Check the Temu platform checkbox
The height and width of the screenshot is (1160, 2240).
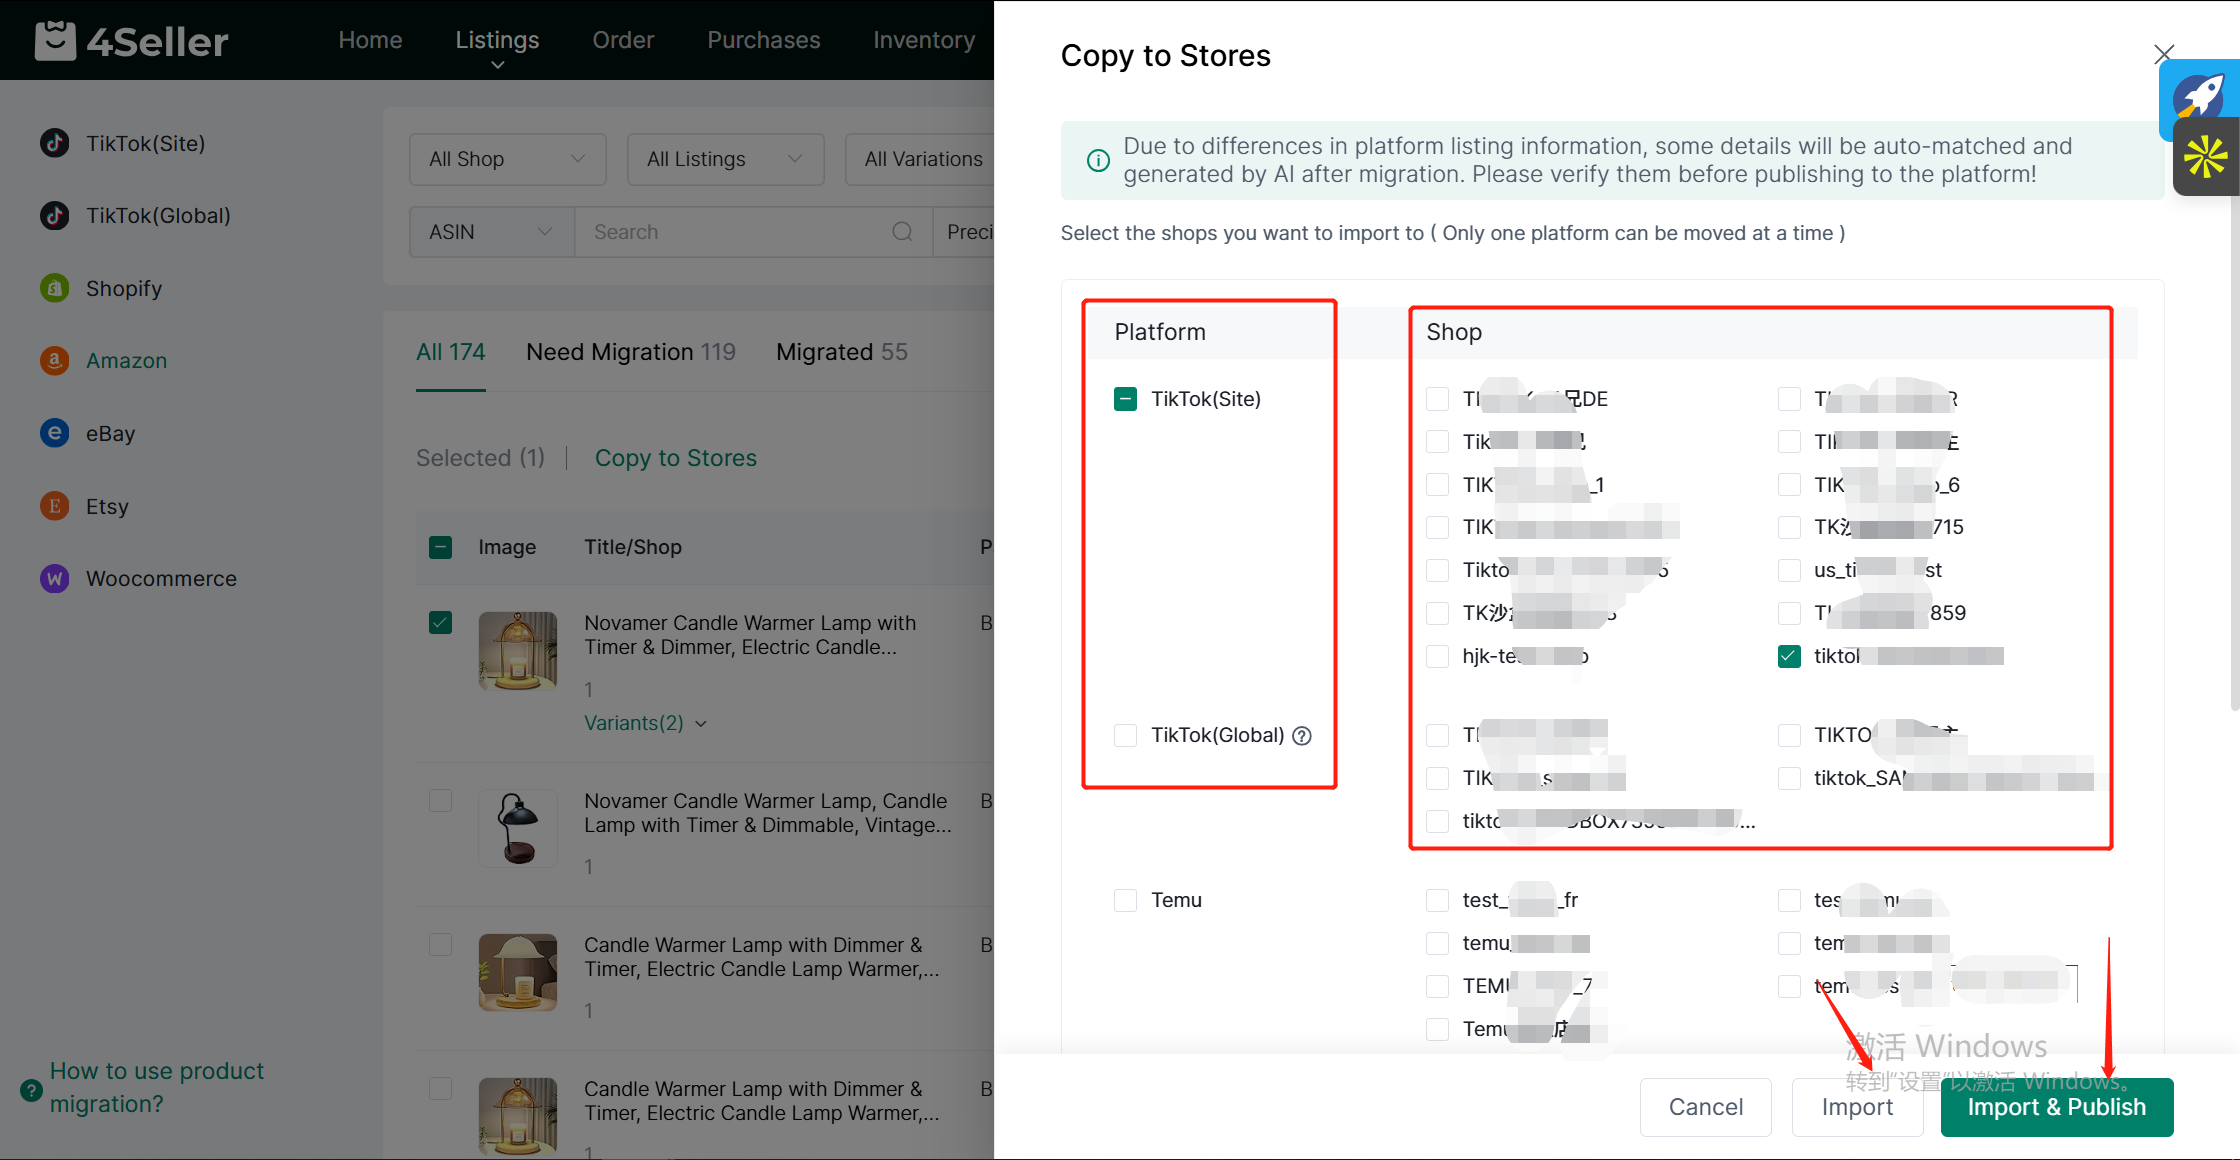[x=1125, y=900]
